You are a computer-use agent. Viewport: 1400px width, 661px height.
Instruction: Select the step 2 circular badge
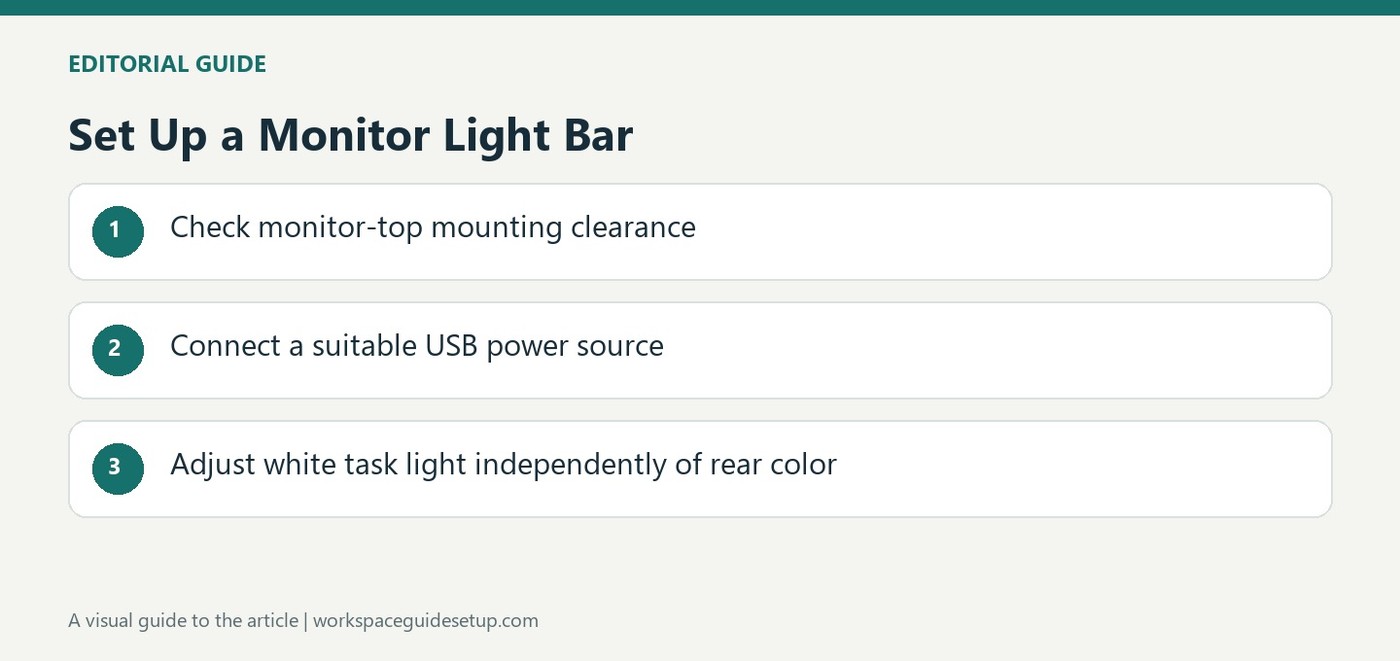click(x=118, y=349)
